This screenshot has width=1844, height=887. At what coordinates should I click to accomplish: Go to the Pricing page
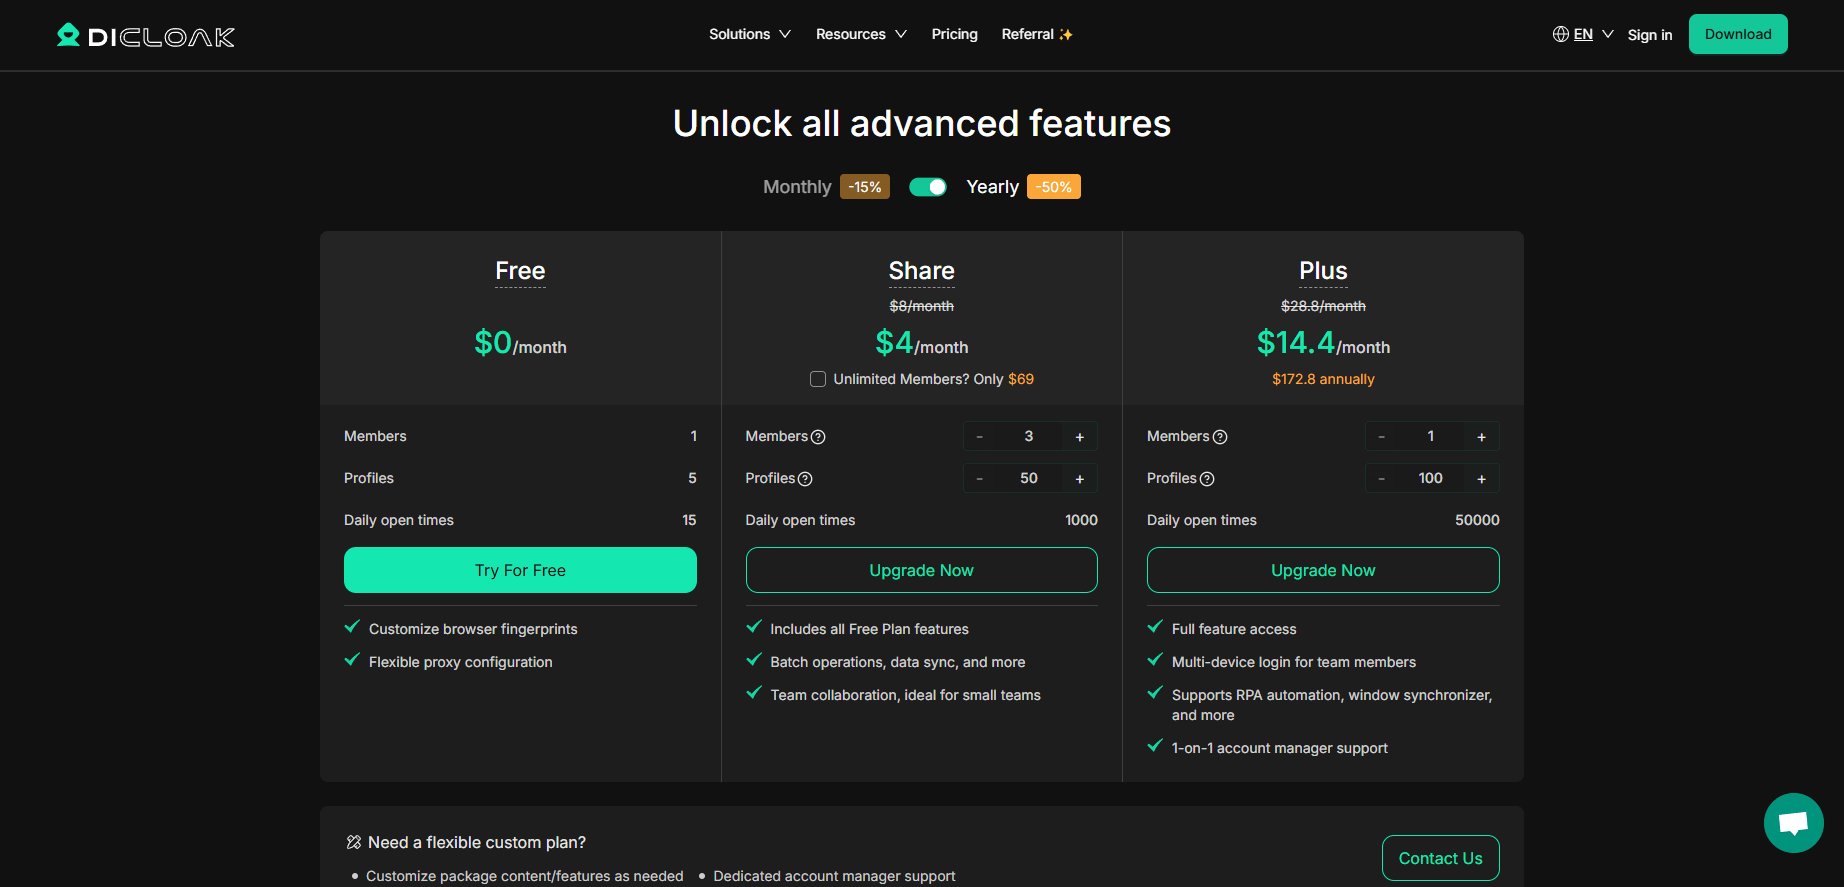(954, 34)
